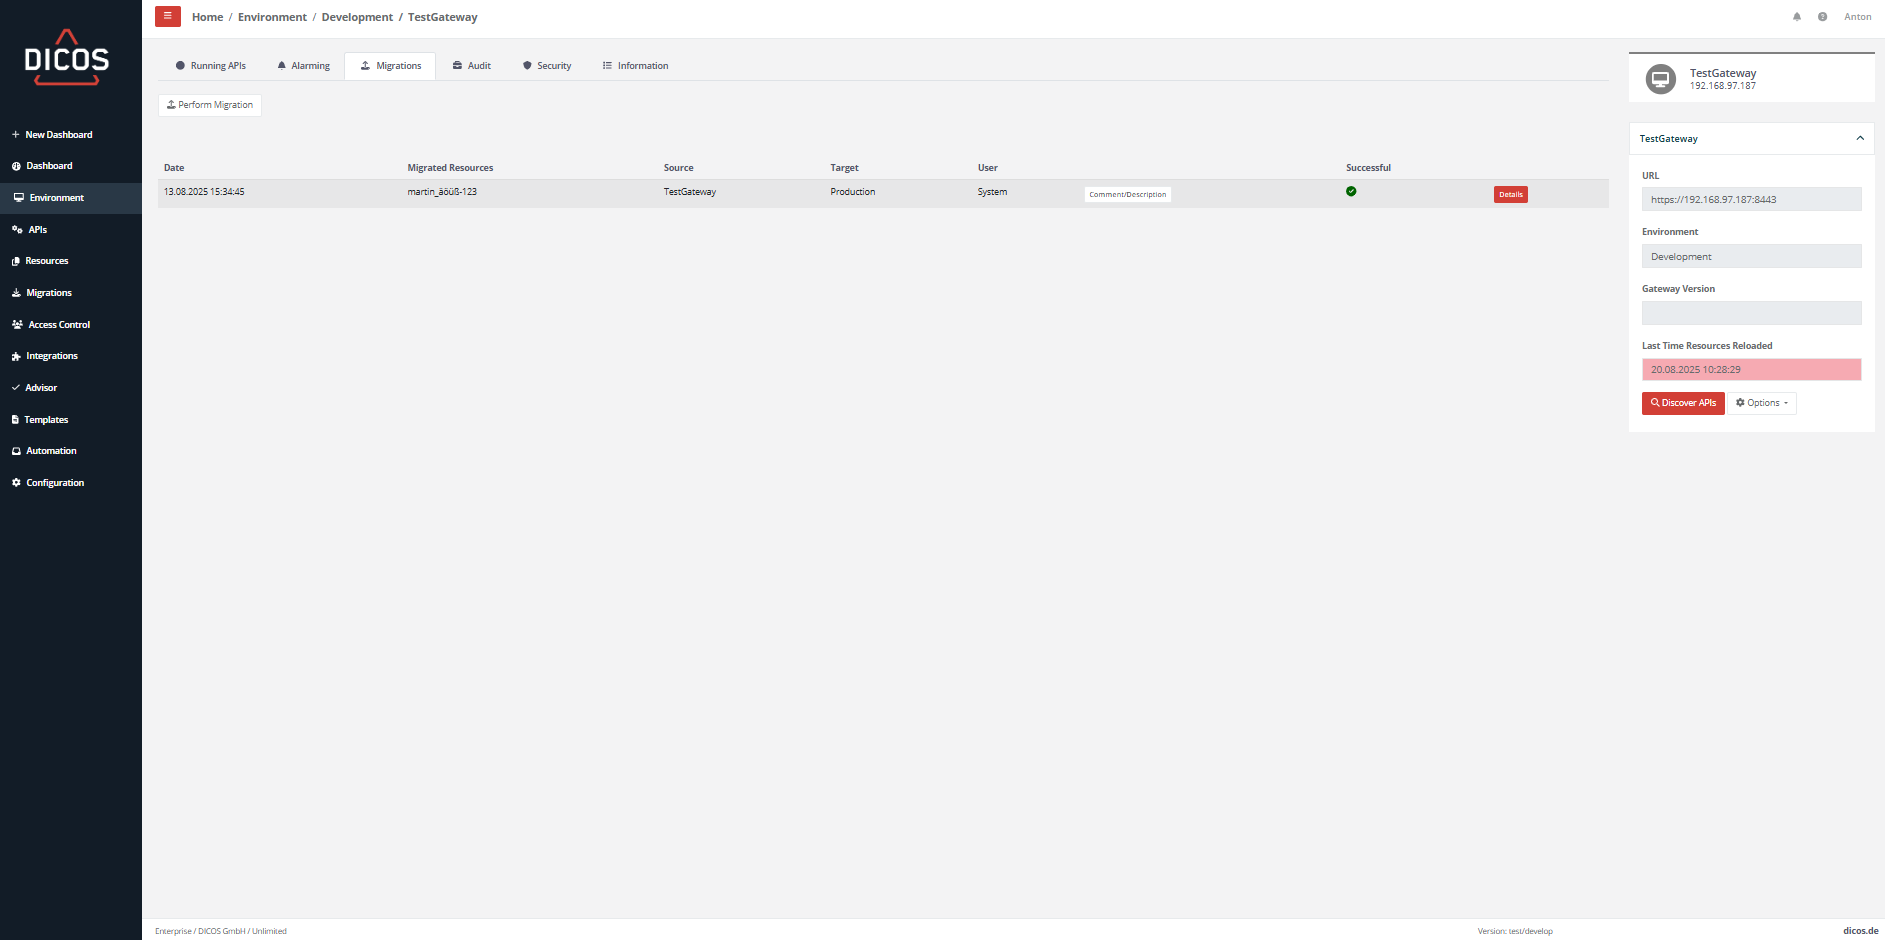1885x940 pixels.
Task: Click the green successful status checkmark
Action: coord(1351,191)
